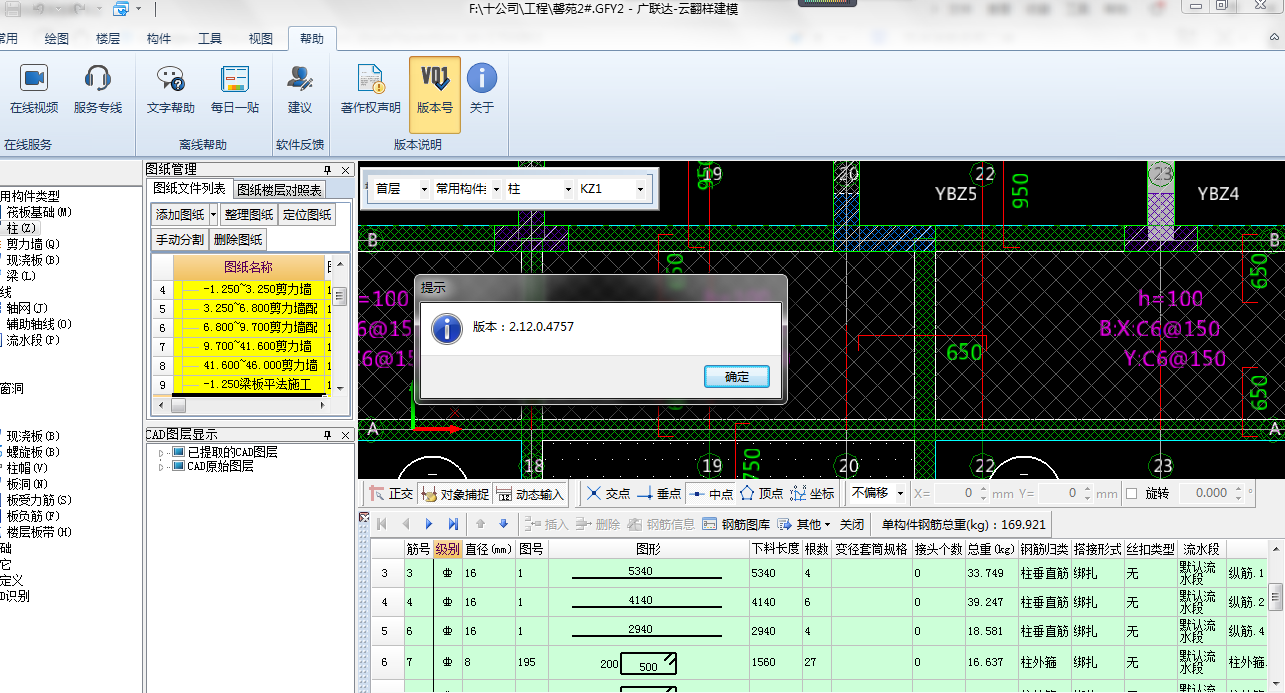Image resolution: width=1285 pixels, height=693 pixels.
Task: Click drawing list horizontal scrollbar thumb
Action: [x=179, y=406]
